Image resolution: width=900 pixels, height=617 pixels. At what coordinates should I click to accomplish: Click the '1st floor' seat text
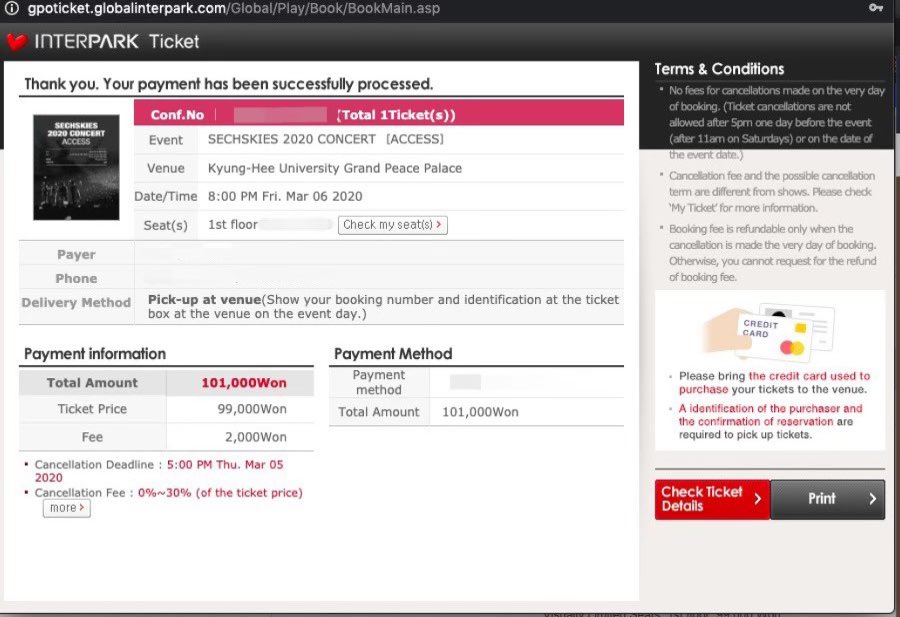[x=232, y=224]
